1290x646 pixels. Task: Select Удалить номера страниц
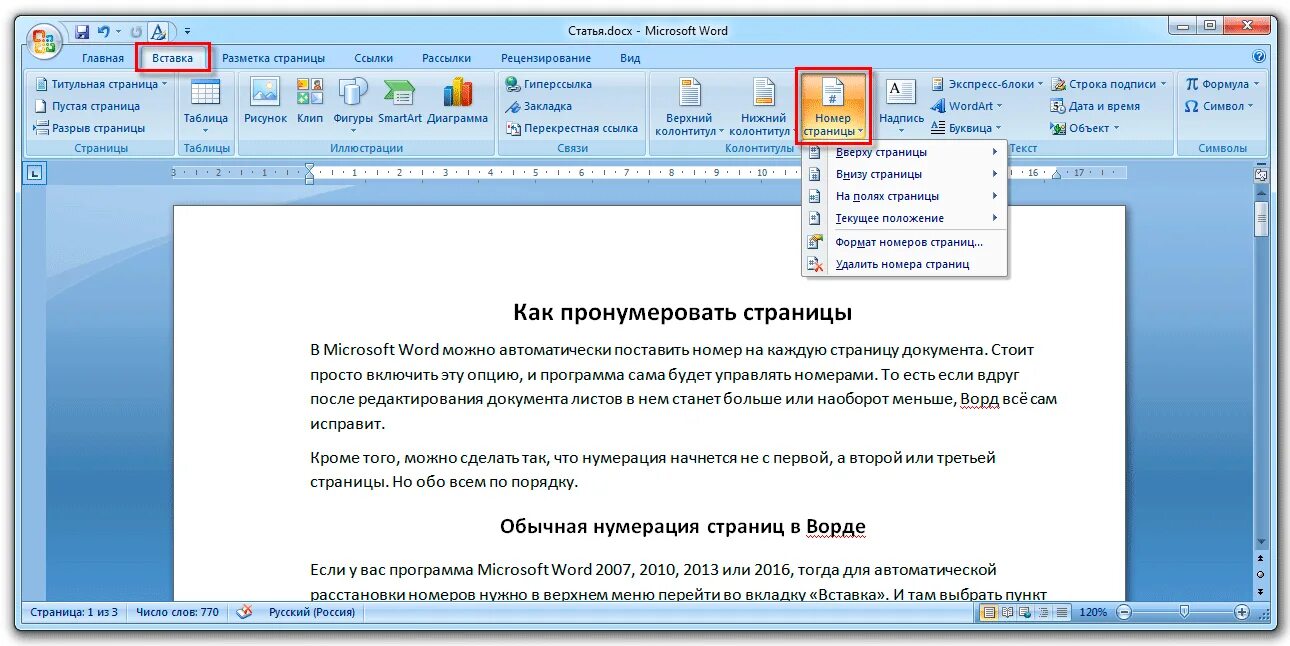[x=904, y=265]
